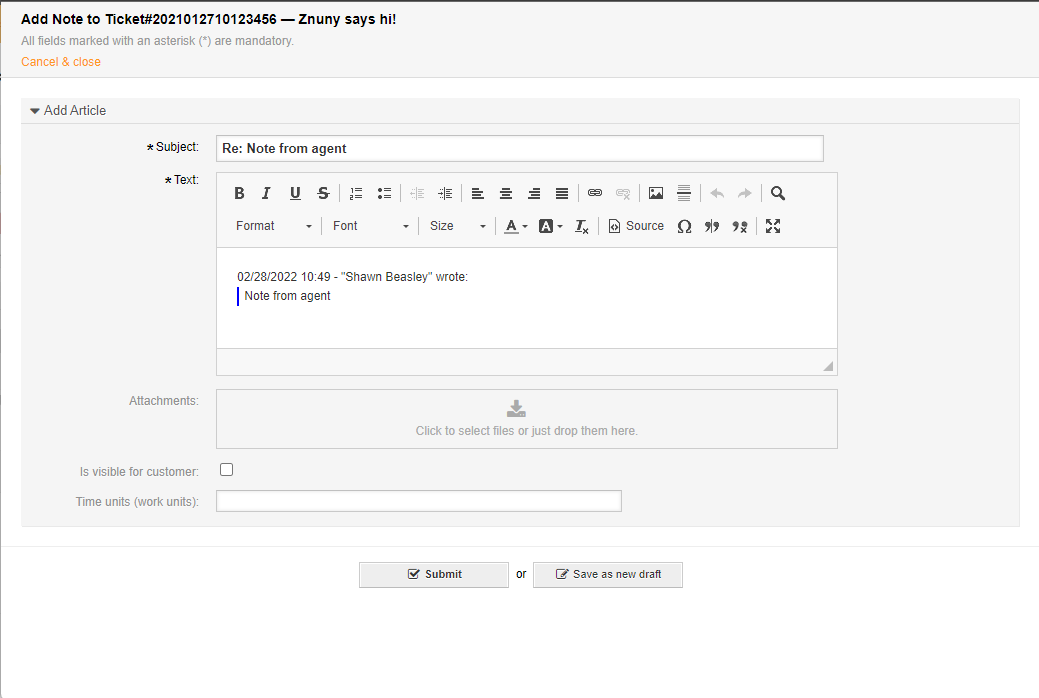
Task: Click the Cancel & close link
Action: click(61, 62)
